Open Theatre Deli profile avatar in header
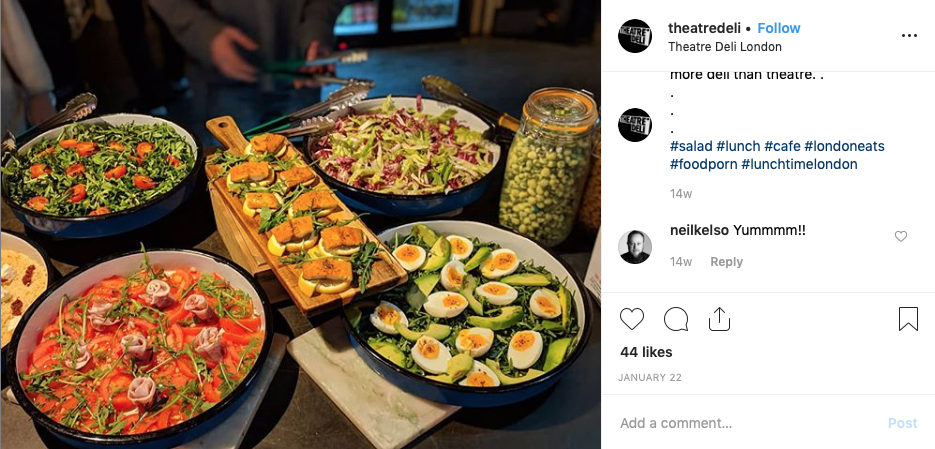Image resolution: width=935 pixels, height=449 pixels. click(634, 36)
